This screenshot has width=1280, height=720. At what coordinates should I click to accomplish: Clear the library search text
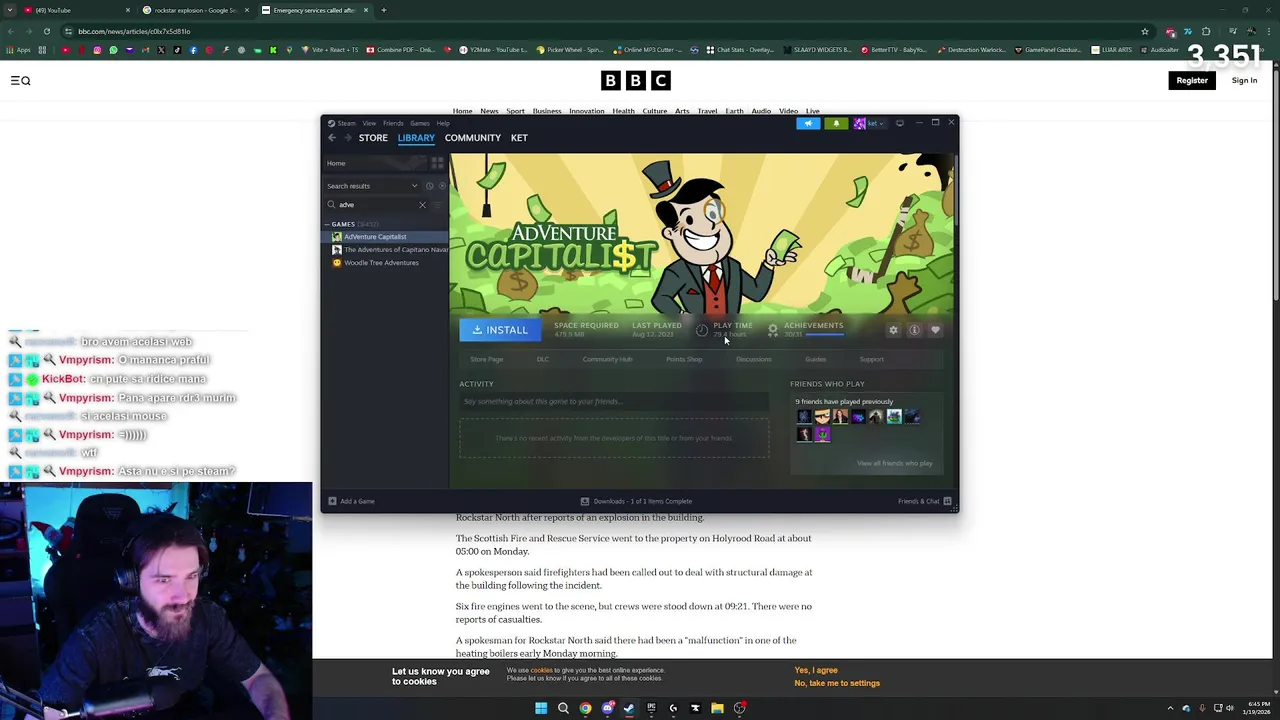pos(422,205)
